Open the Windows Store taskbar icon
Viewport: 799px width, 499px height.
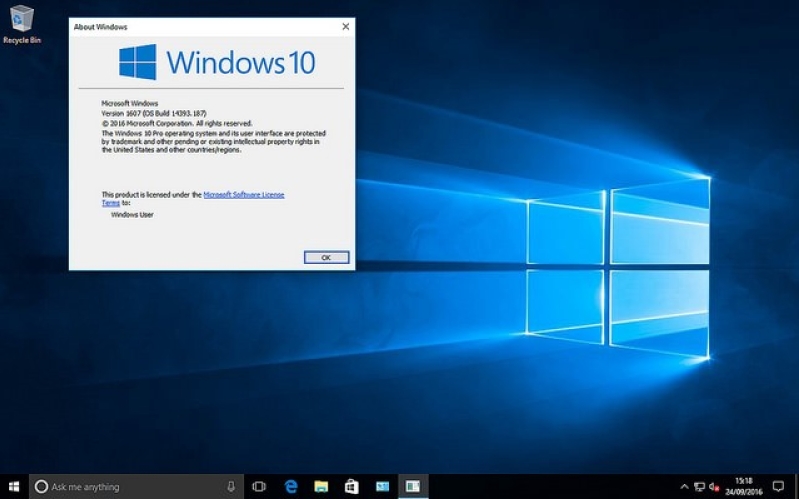pyautogui.click(x=352, y=487)
